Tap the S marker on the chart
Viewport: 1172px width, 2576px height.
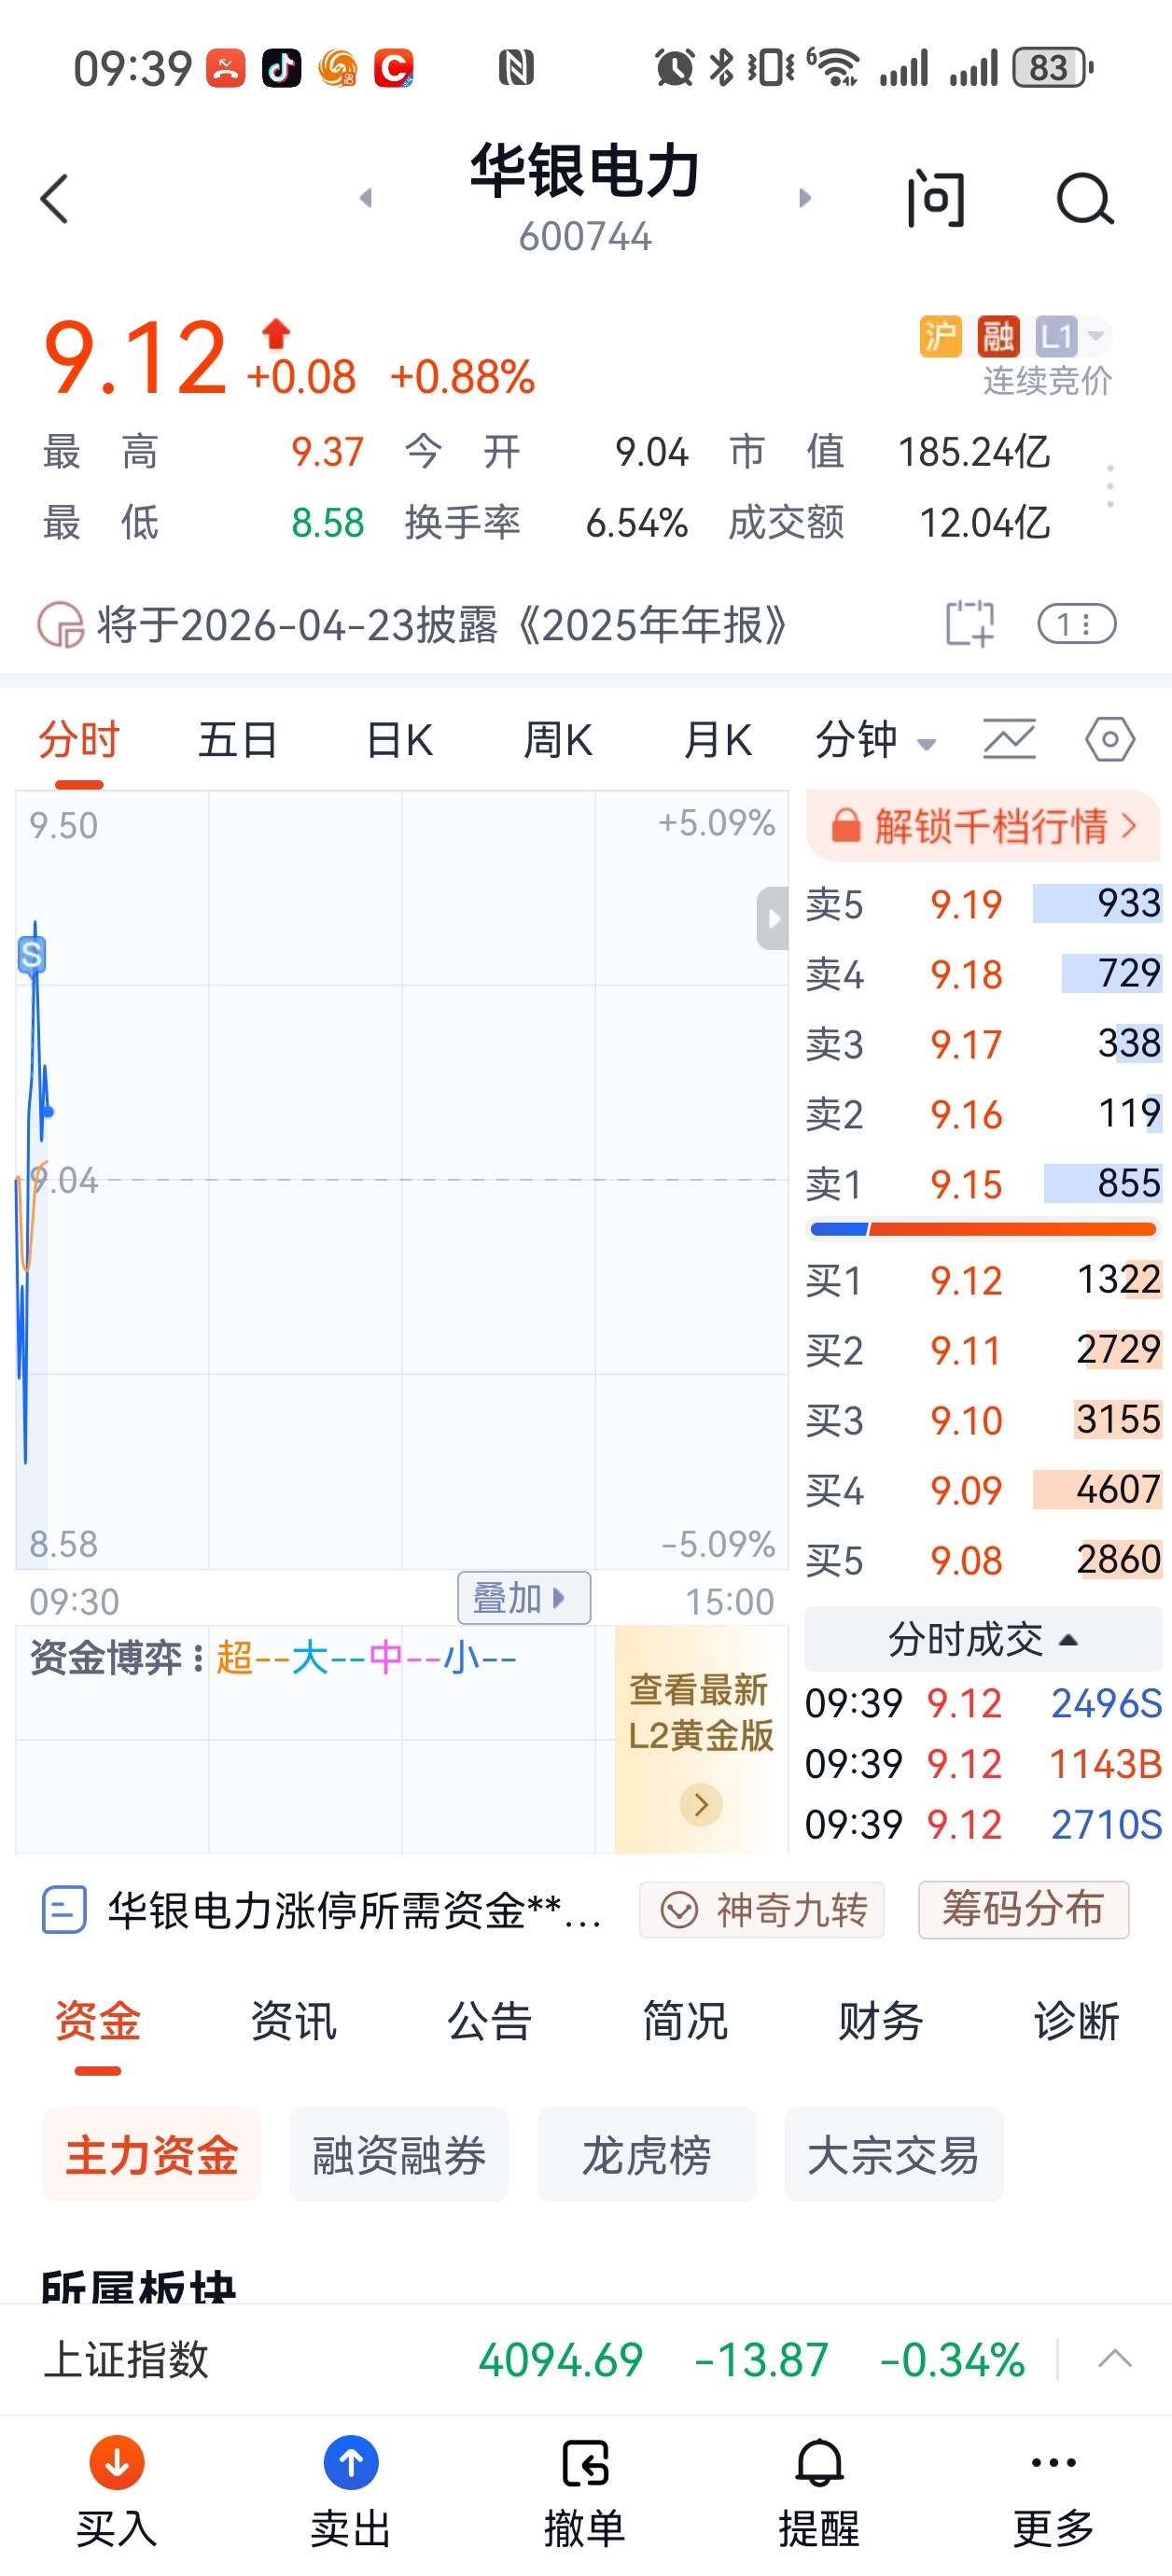(x=32, y=955)
